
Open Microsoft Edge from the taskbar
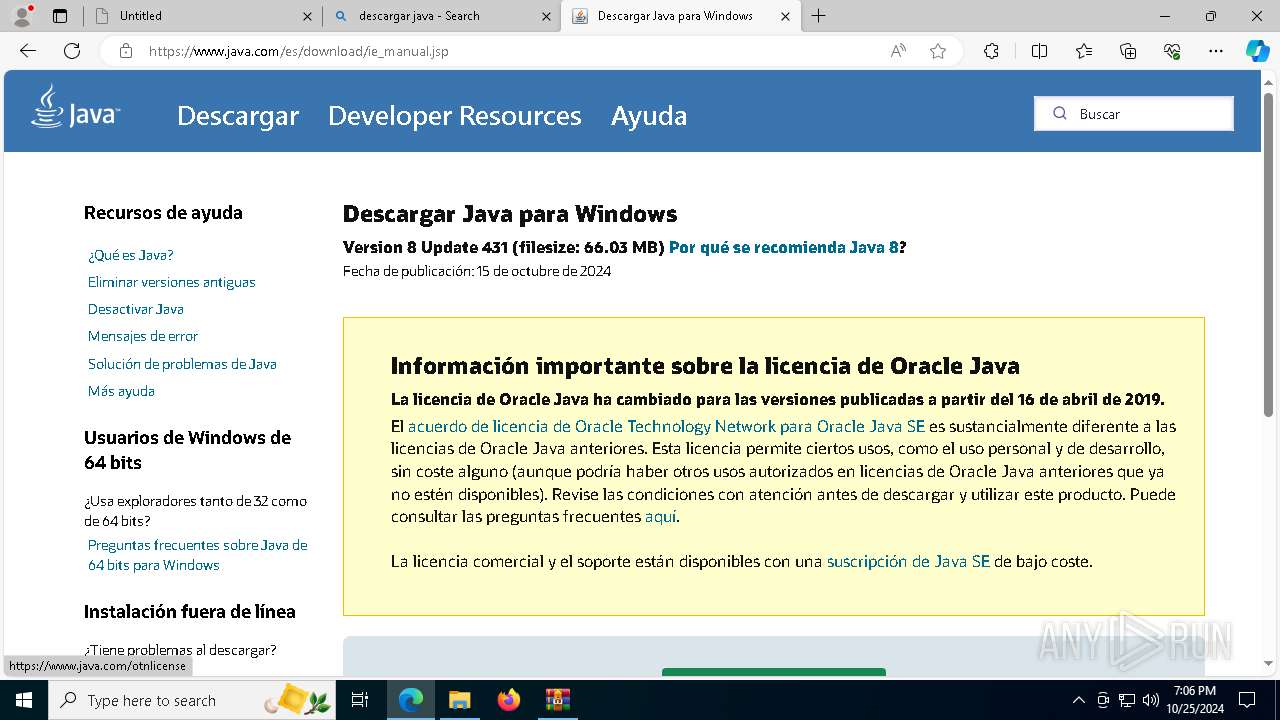411,700
